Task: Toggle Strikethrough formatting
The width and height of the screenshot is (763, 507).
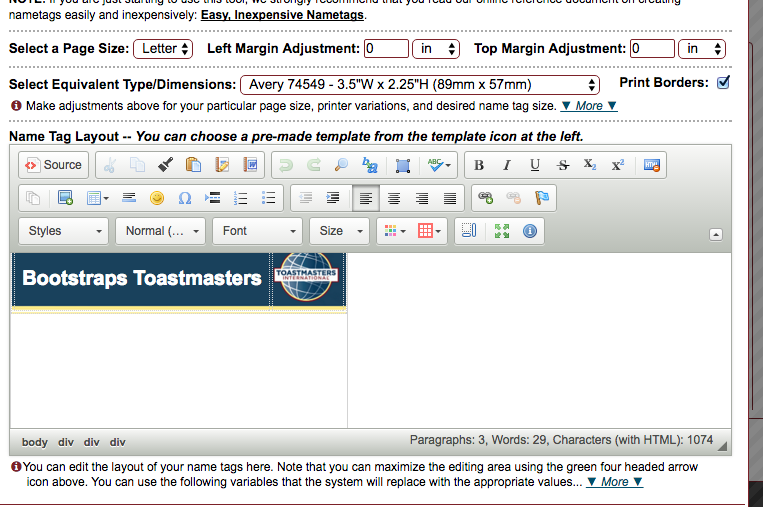Action: tap(563, 165)
